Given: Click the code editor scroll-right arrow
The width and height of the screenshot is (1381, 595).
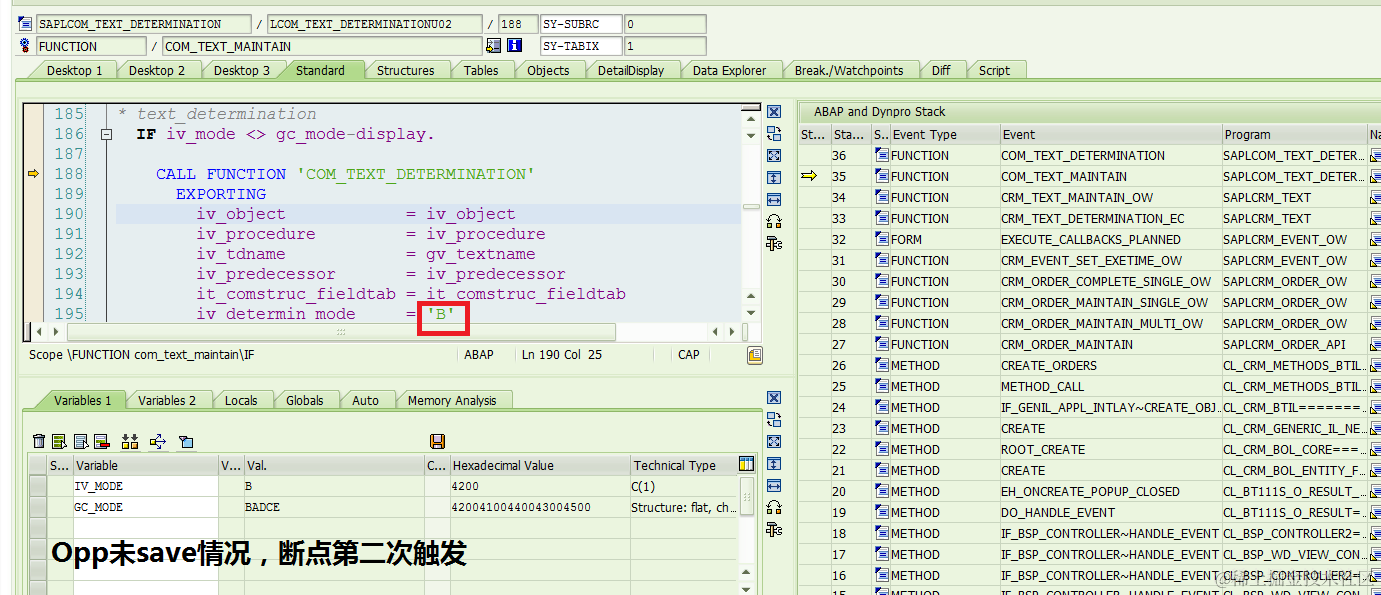Looking at the screenshot, I should [731, 331].
